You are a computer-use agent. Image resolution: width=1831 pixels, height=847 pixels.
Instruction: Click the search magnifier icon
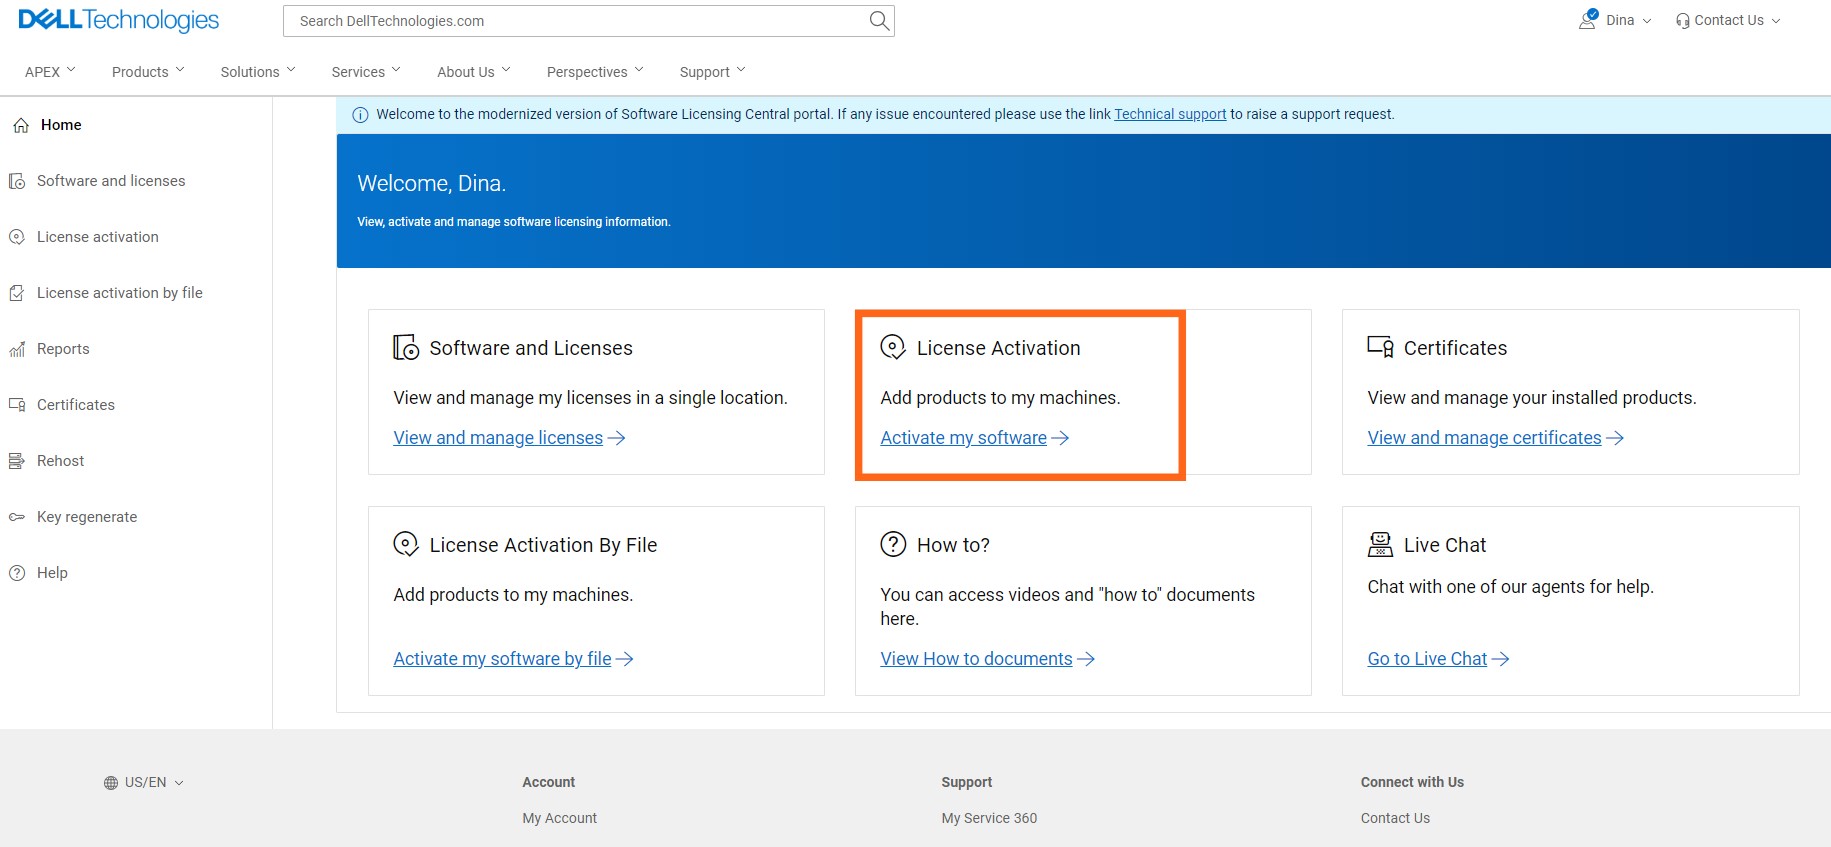878,21
